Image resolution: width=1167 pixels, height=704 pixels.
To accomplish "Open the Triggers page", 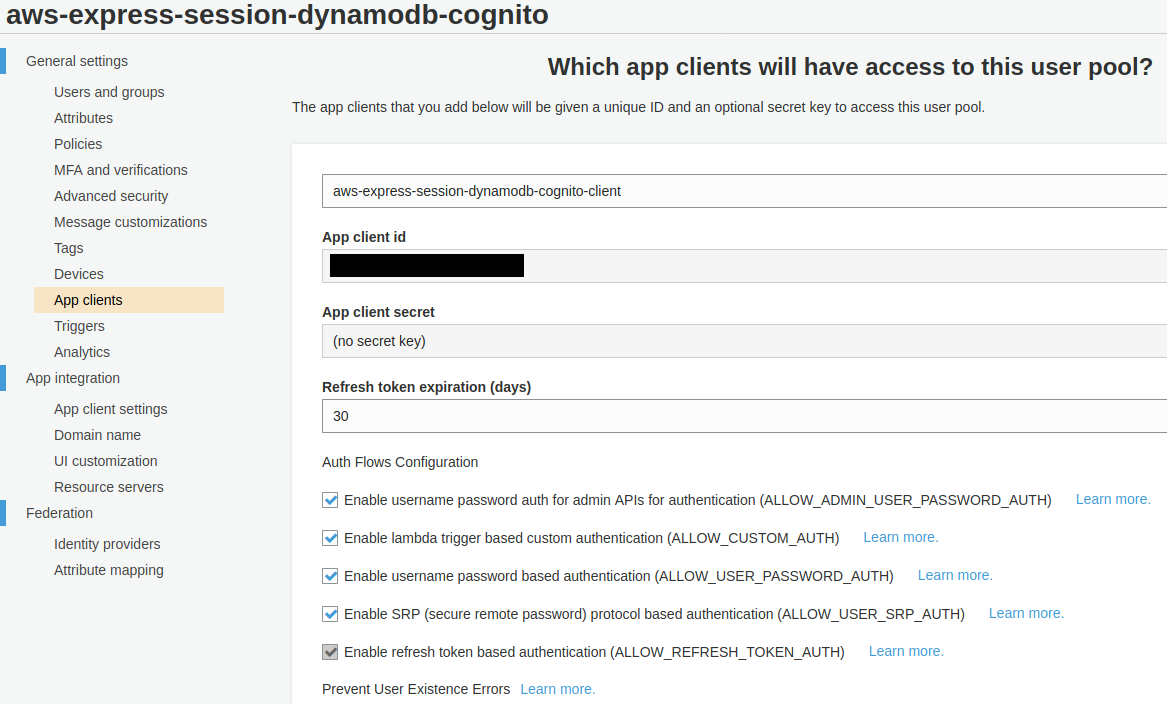I will point(79,327).
